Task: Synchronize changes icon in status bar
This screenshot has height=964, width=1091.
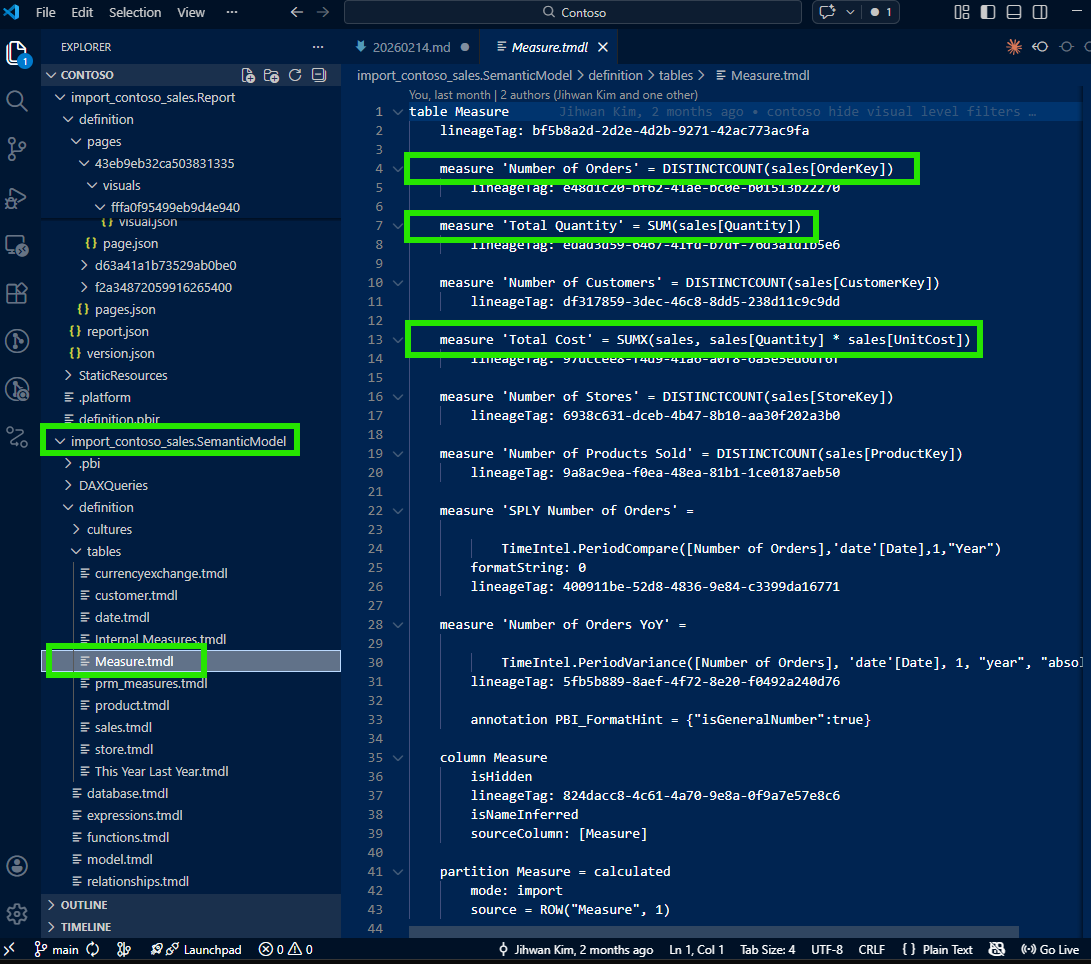Action: click(93, 949)
